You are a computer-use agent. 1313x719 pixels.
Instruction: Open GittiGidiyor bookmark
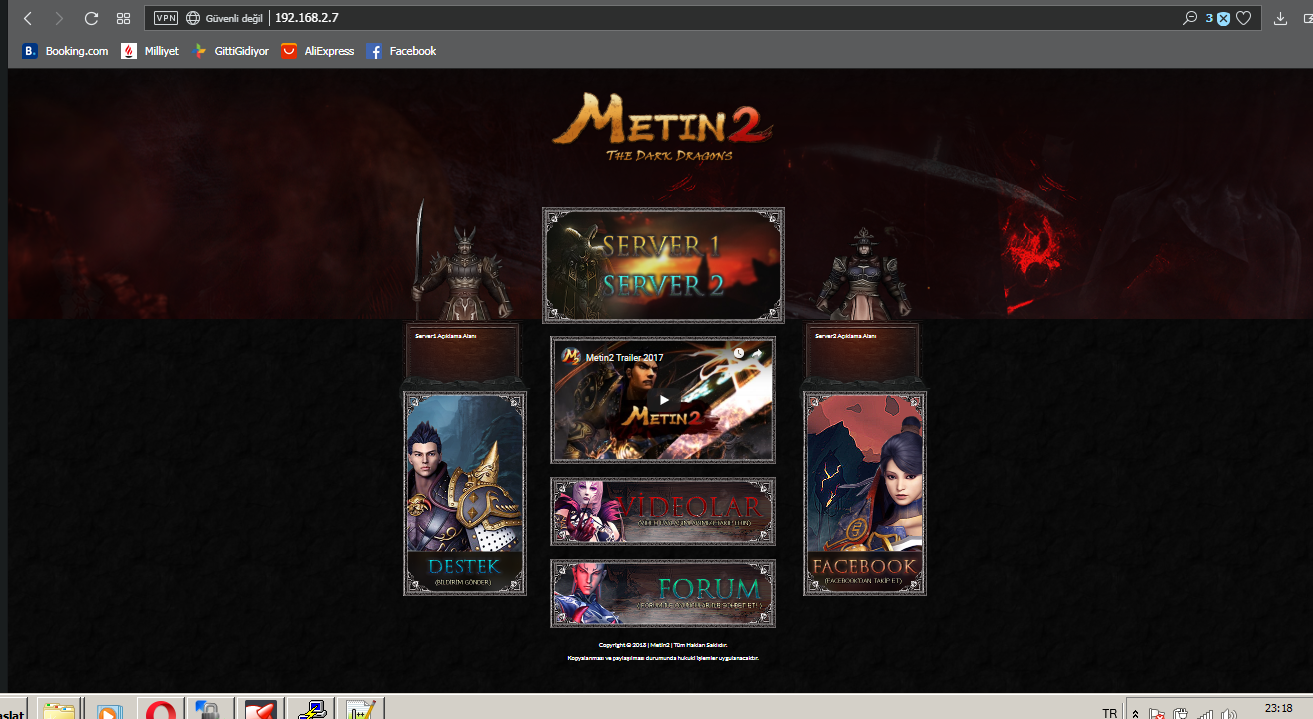click(230, 51)
